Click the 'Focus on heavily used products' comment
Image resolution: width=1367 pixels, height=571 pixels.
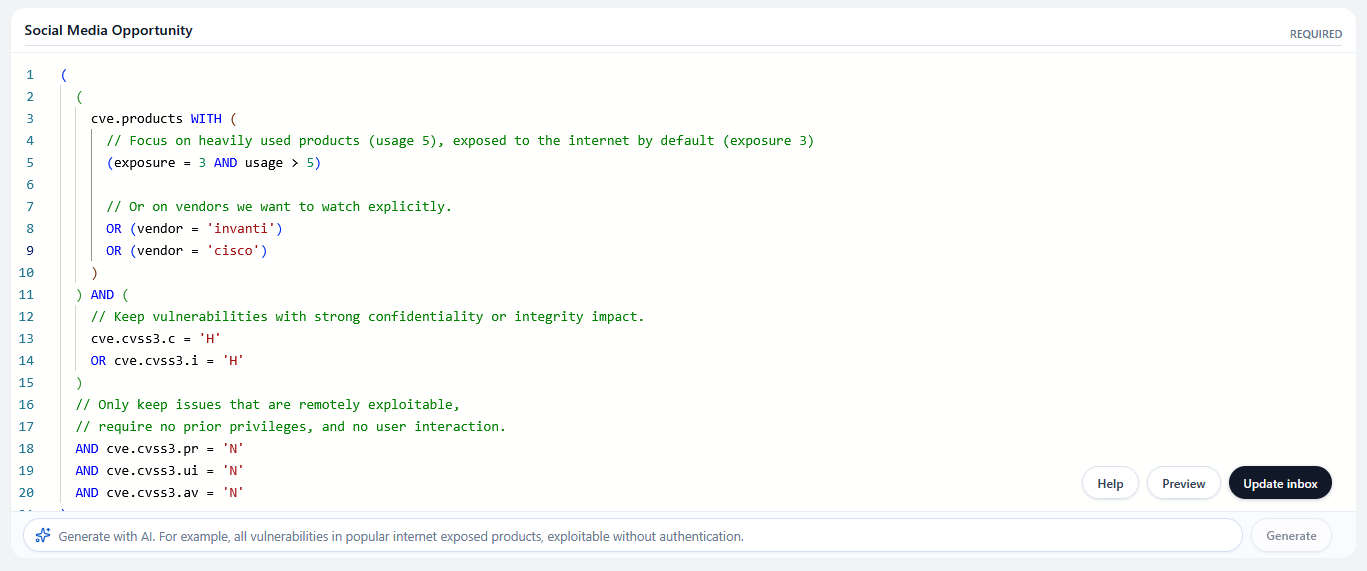(x=460, y=140)
